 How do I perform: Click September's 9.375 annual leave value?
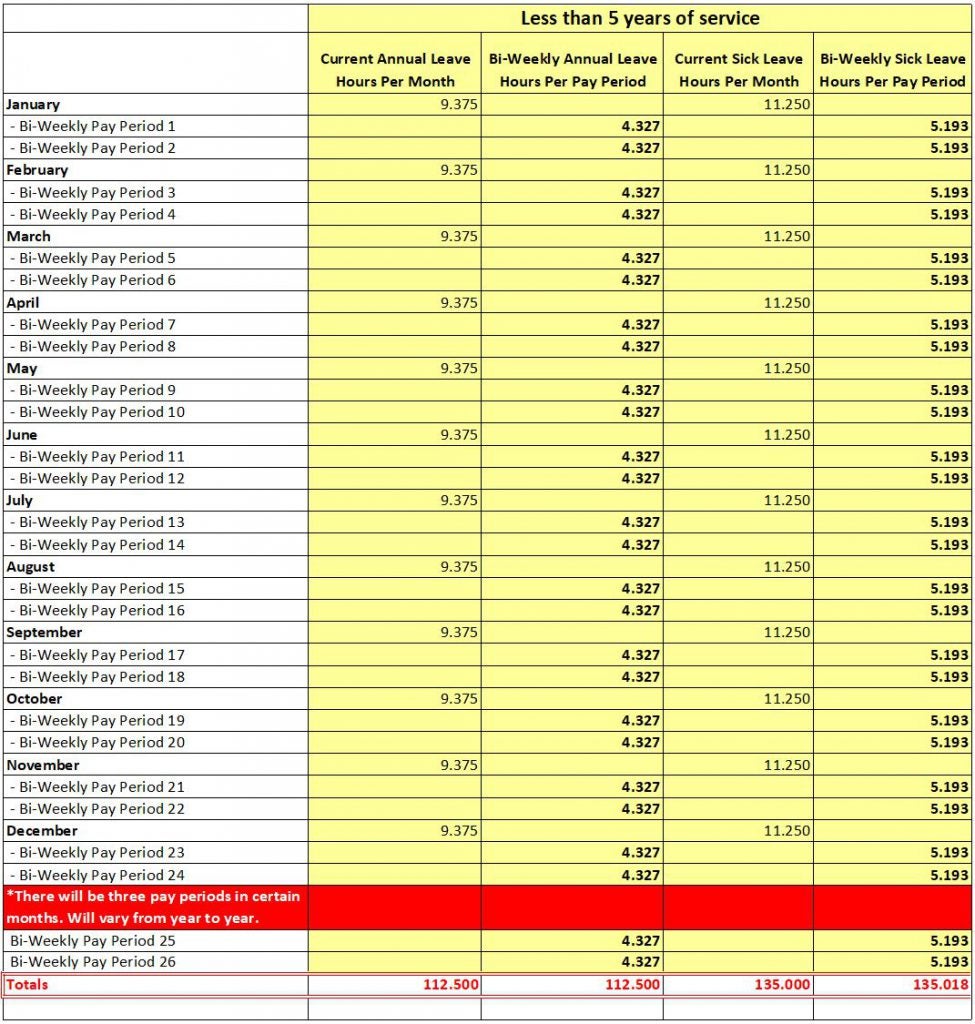(458, 632)
